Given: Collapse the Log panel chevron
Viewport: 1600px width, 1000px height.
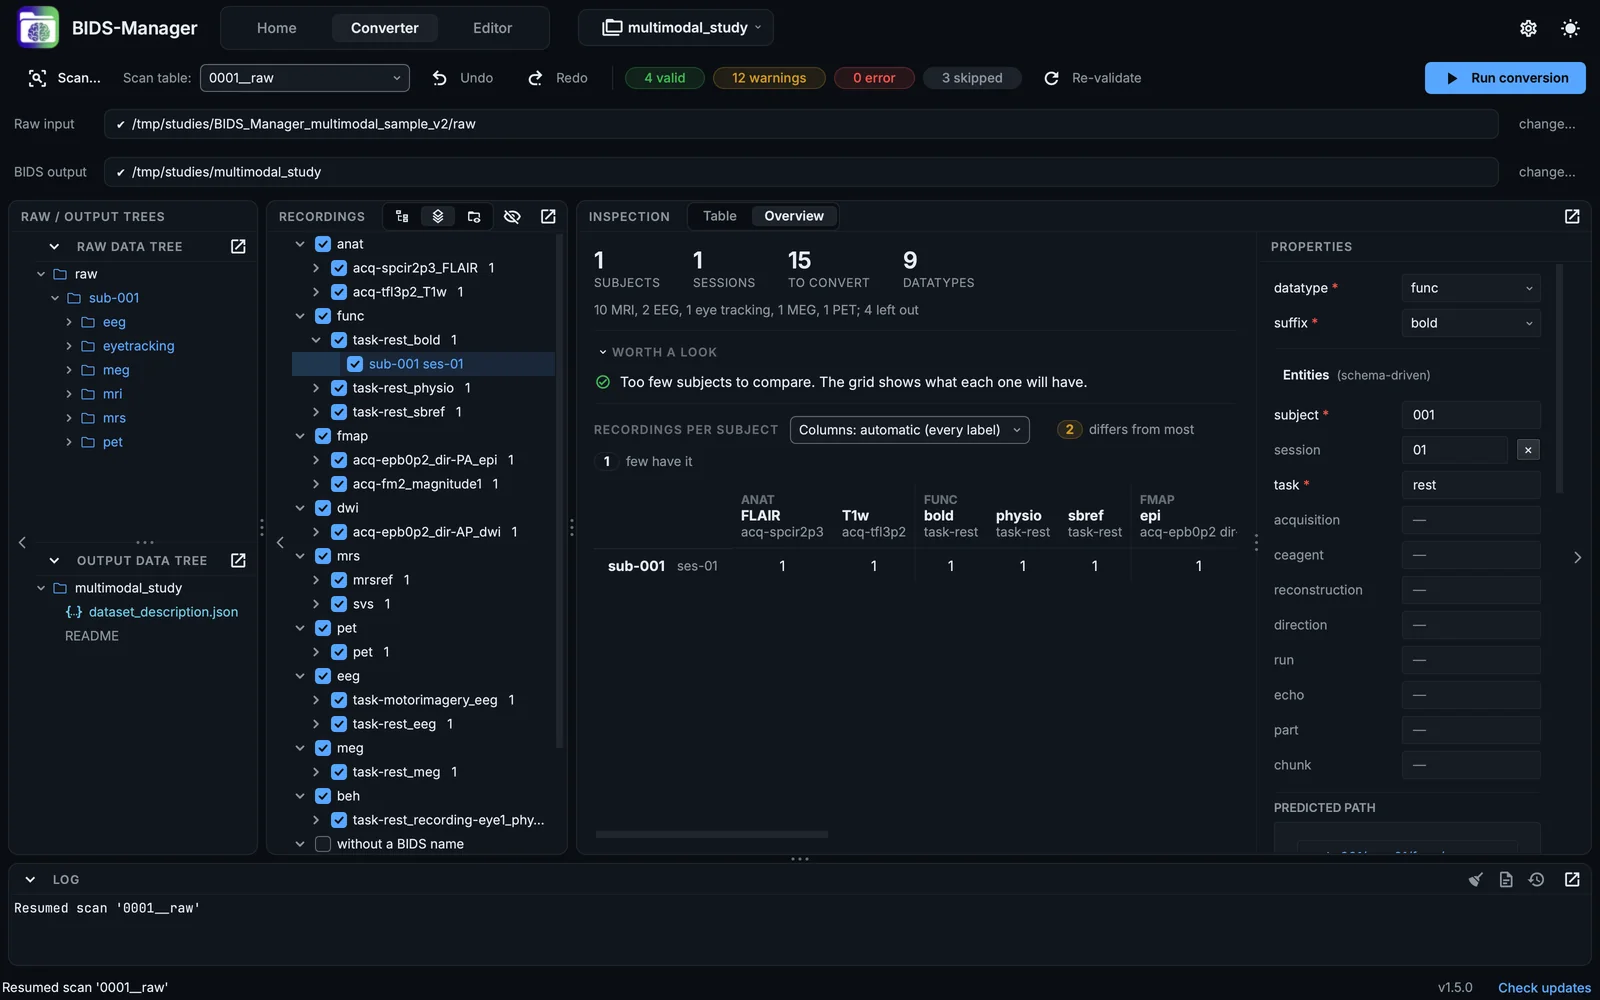Looking at the screenshot, I should [30, 880].
